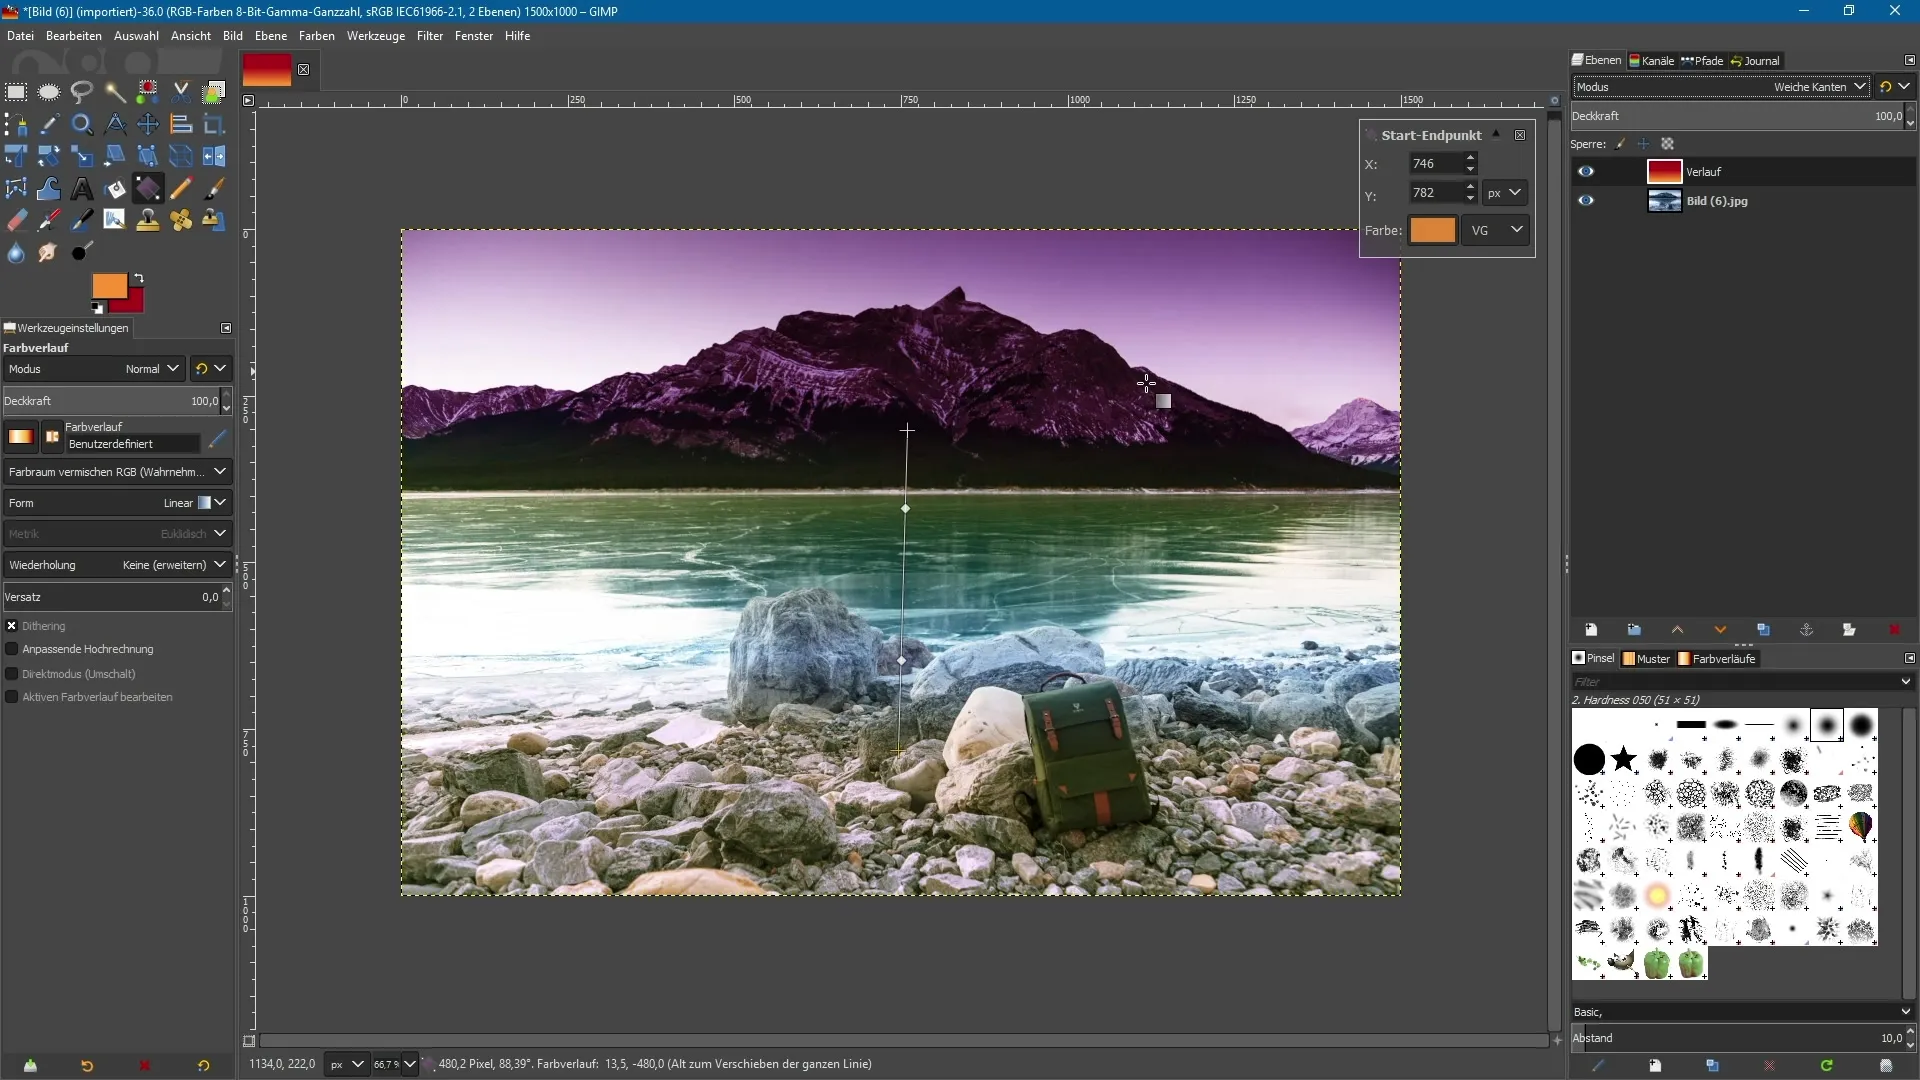Select the Blur/Sharpen droplet tool
1920x1080 pixels.
[16, 252]
